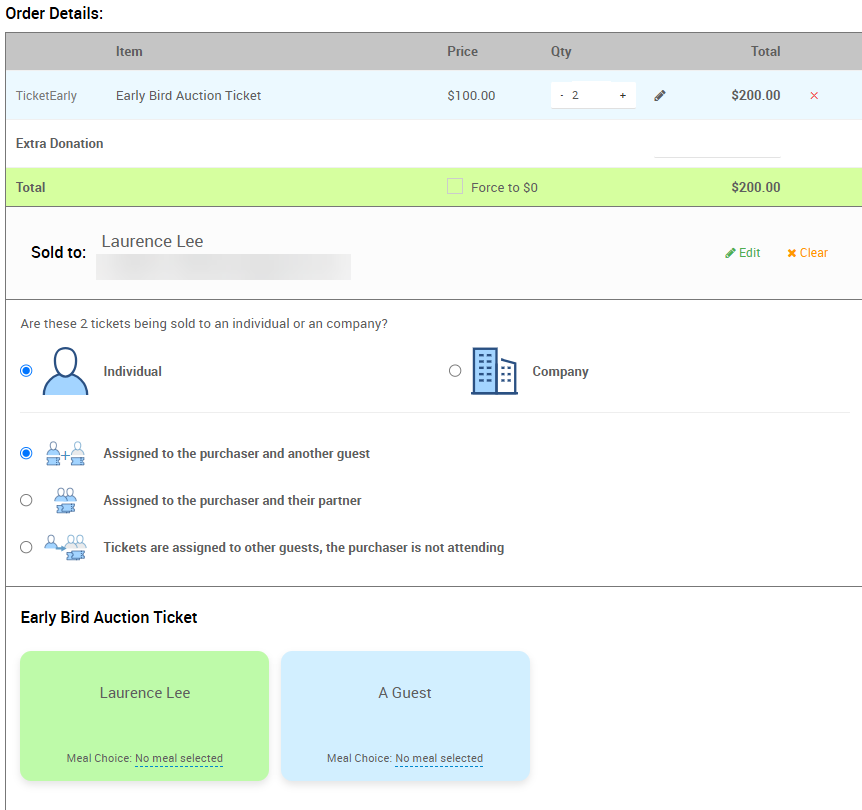Choose assigned to purchaser and their partner
This screenshot has height=810, width=862.
[26, 500]
